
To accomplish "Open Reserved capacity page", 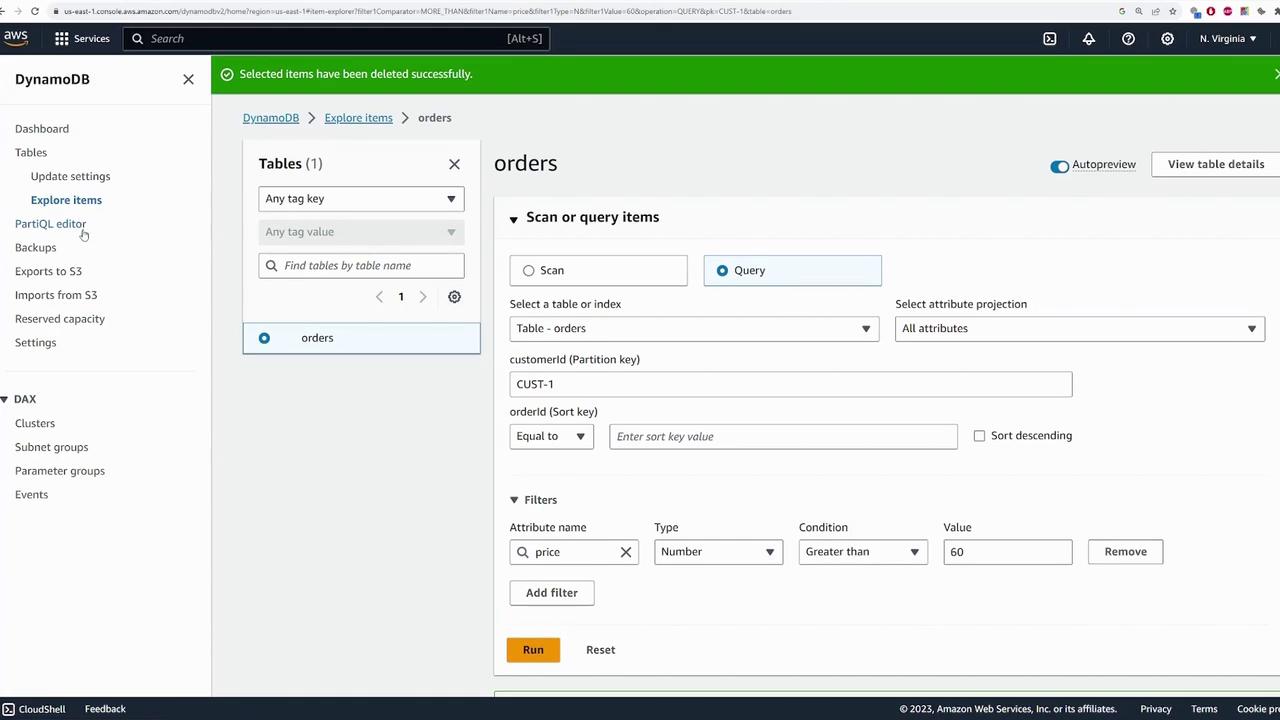I will click(x=60, y=319).
